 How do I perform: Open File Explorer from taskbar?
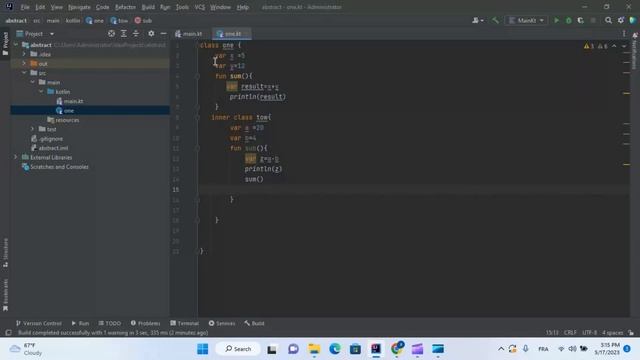click(314, 349)
